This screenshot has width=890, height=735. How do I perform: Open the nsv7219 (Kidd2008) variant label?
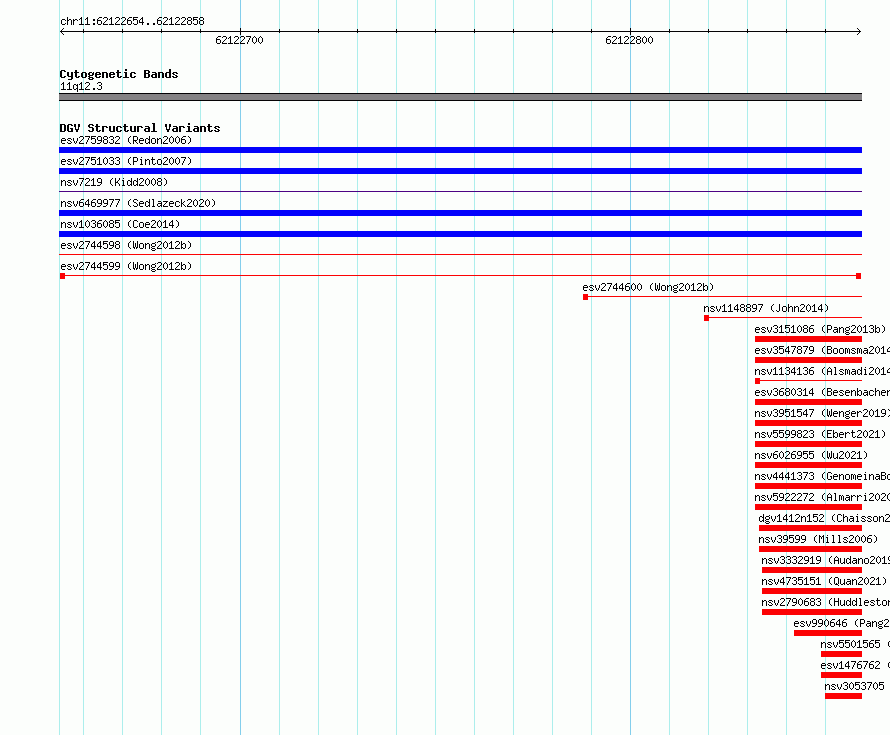tap(114, 182)
